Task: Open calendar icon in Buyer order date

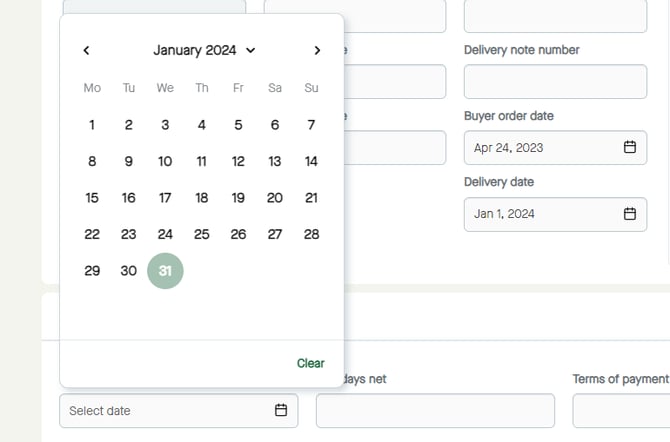Action: coord(630,147)
